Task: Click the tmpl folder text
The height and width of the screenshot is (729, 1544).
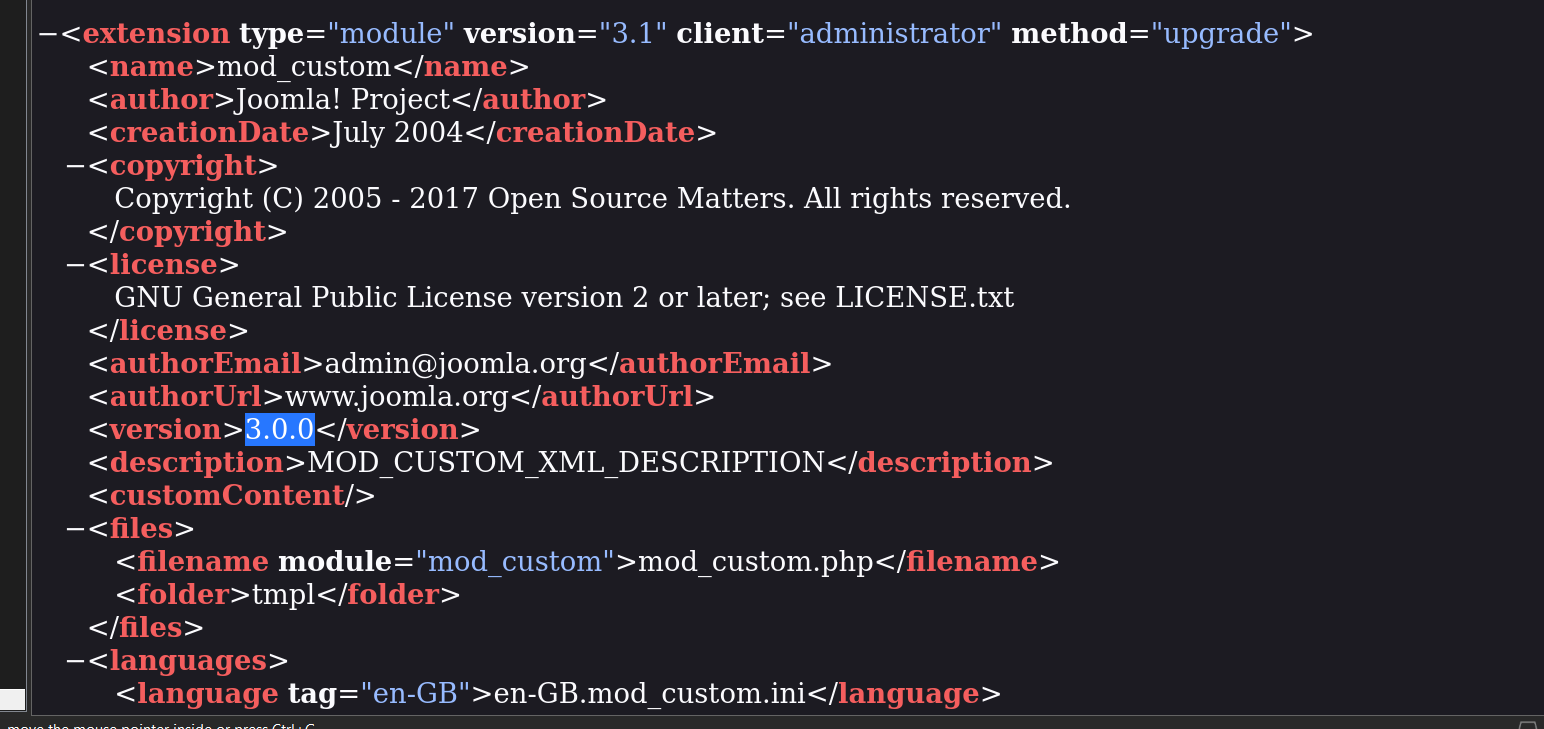Action: [x=284, y=595]
